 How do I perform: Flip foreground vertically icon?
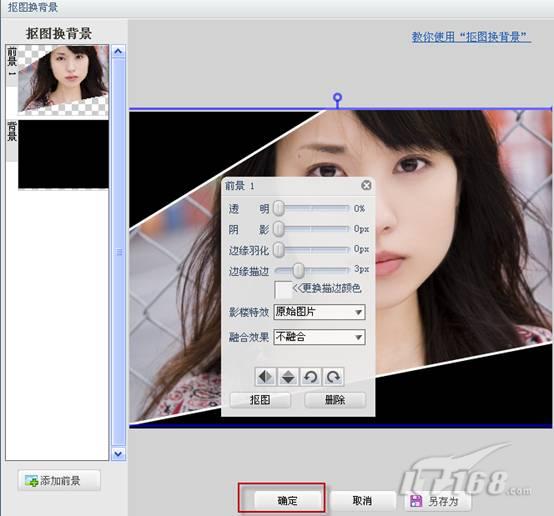point(288,377)
